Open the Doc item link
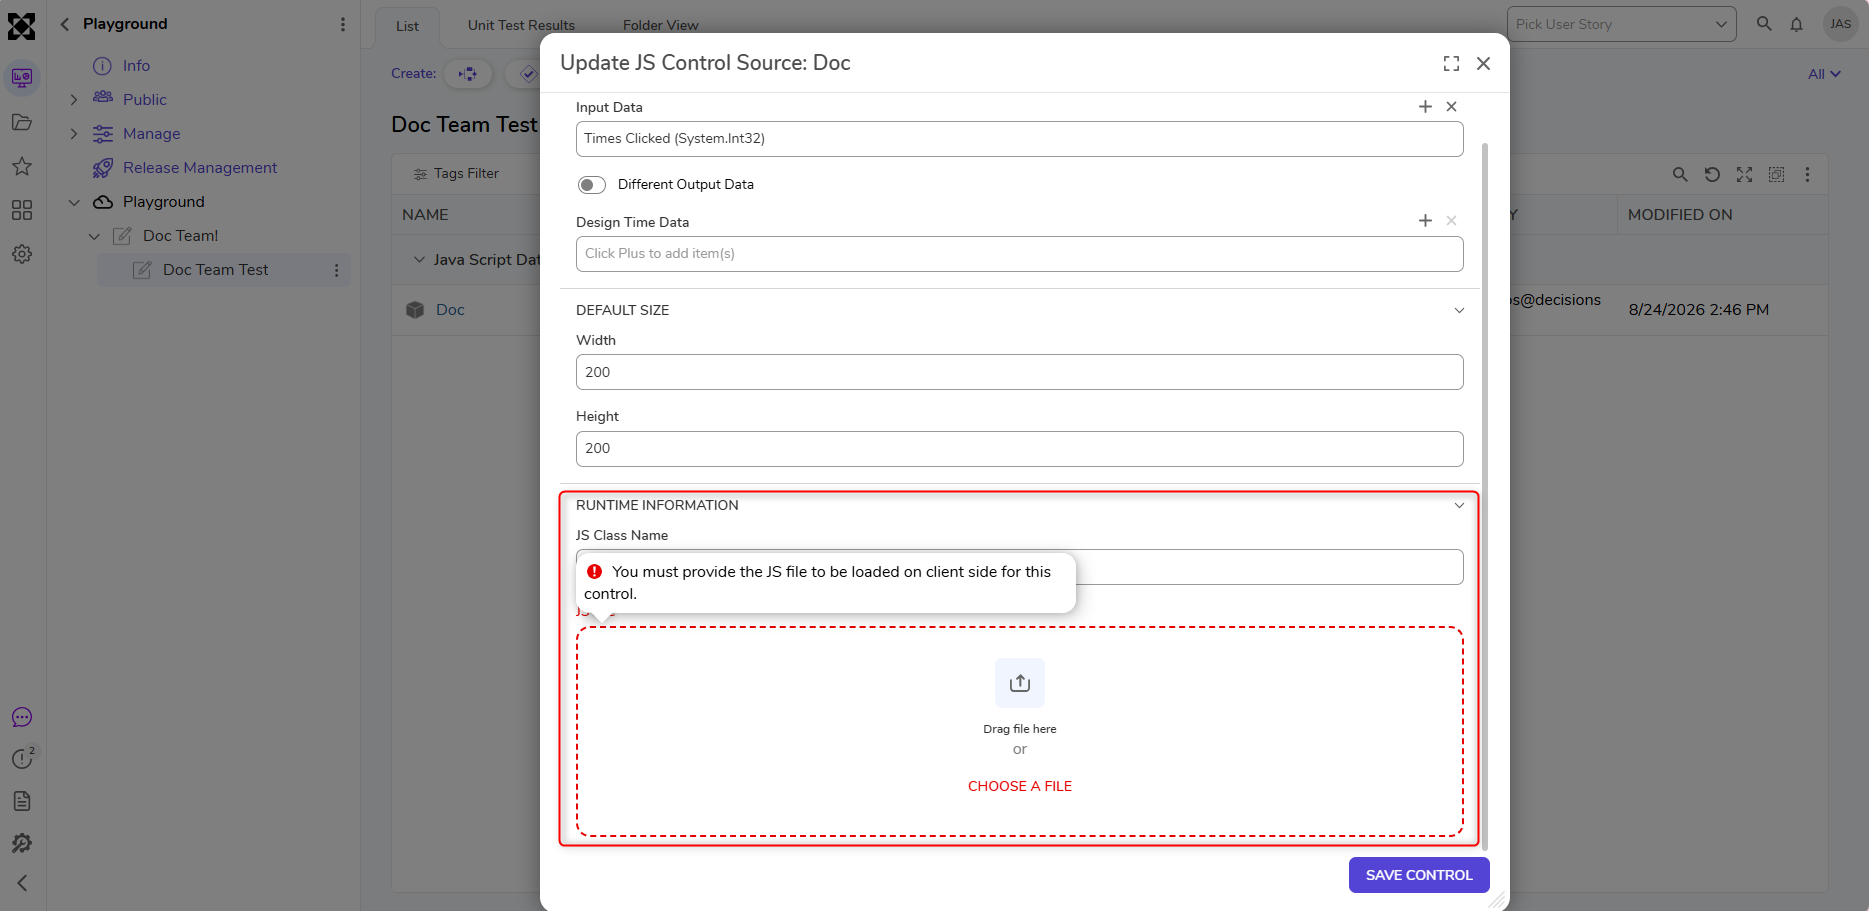Screen dimensions: 1869x911 coord(450,310)
